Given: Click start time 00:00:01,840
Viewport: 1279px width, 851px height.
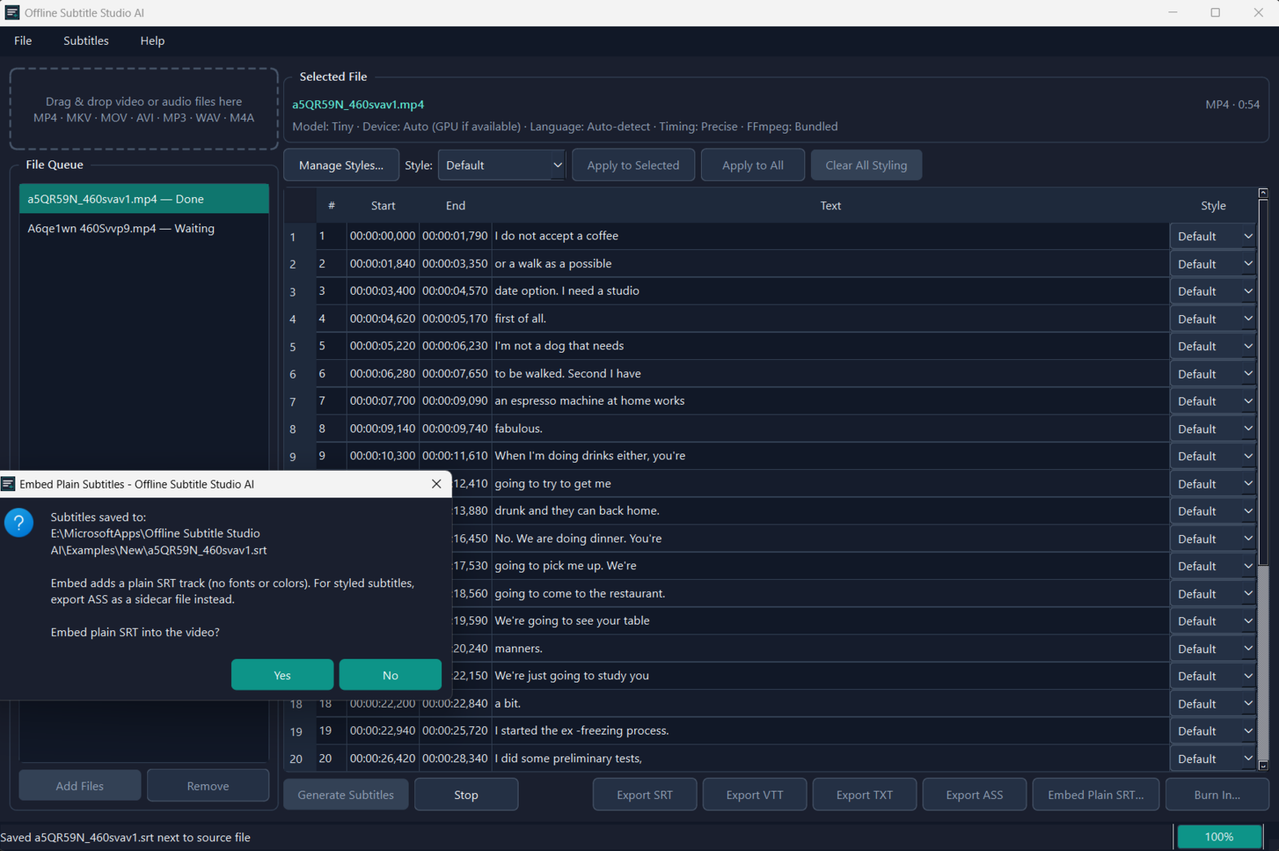Looking at the screenshot, I should [x=383, y=264].
